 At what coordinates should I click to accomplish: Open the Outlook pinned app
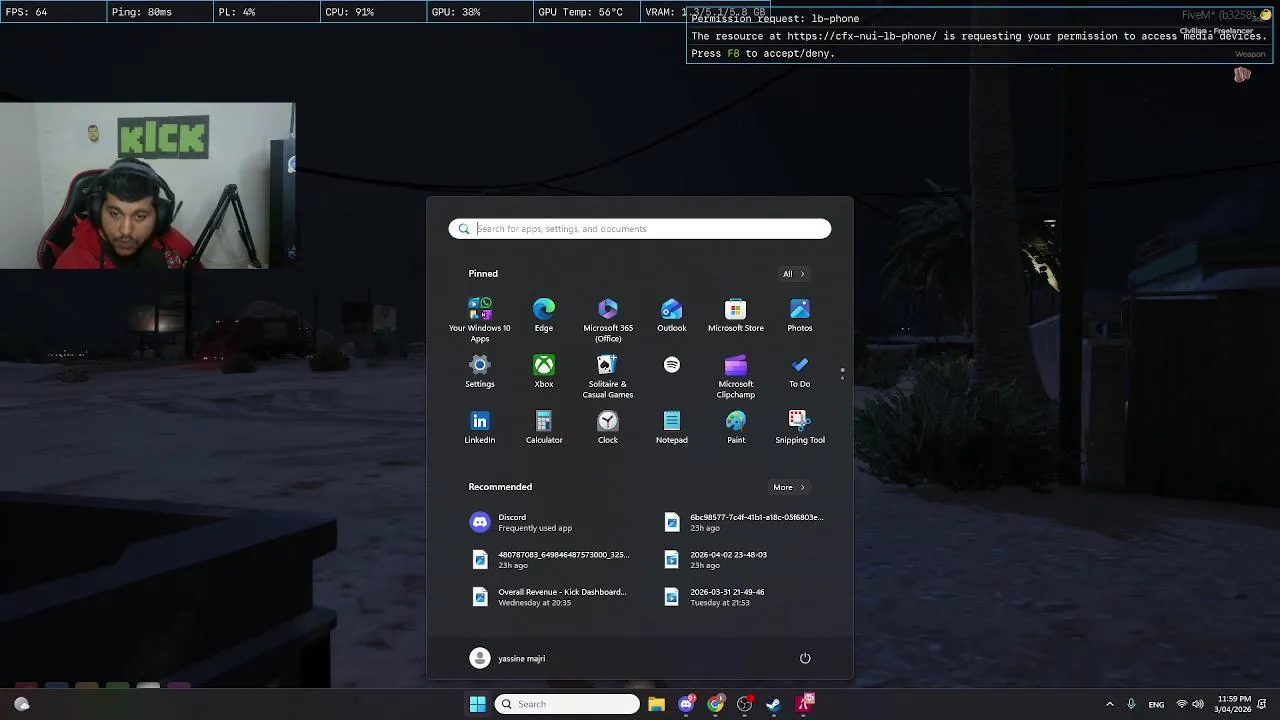[672, 315]
